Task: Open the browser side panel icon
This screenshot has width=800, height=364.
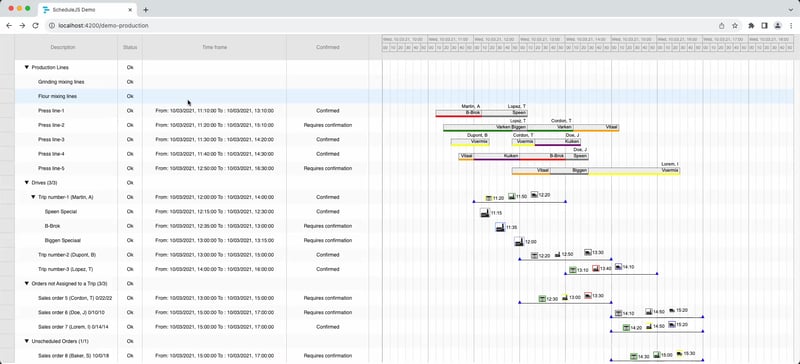Action: 764,26
